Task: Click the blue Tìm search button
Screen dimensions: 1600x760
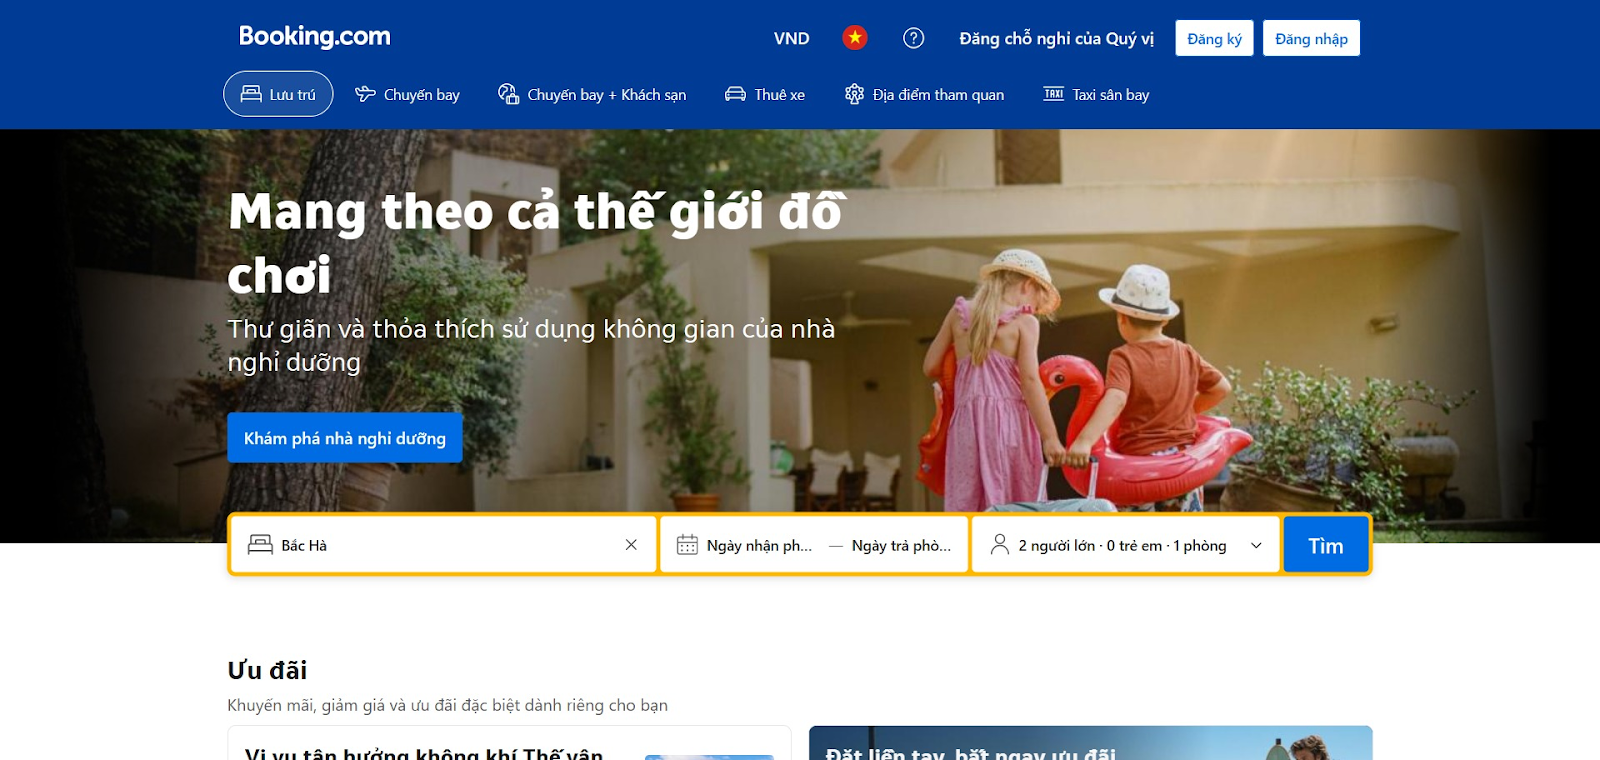Action: tap(1326, 545)
